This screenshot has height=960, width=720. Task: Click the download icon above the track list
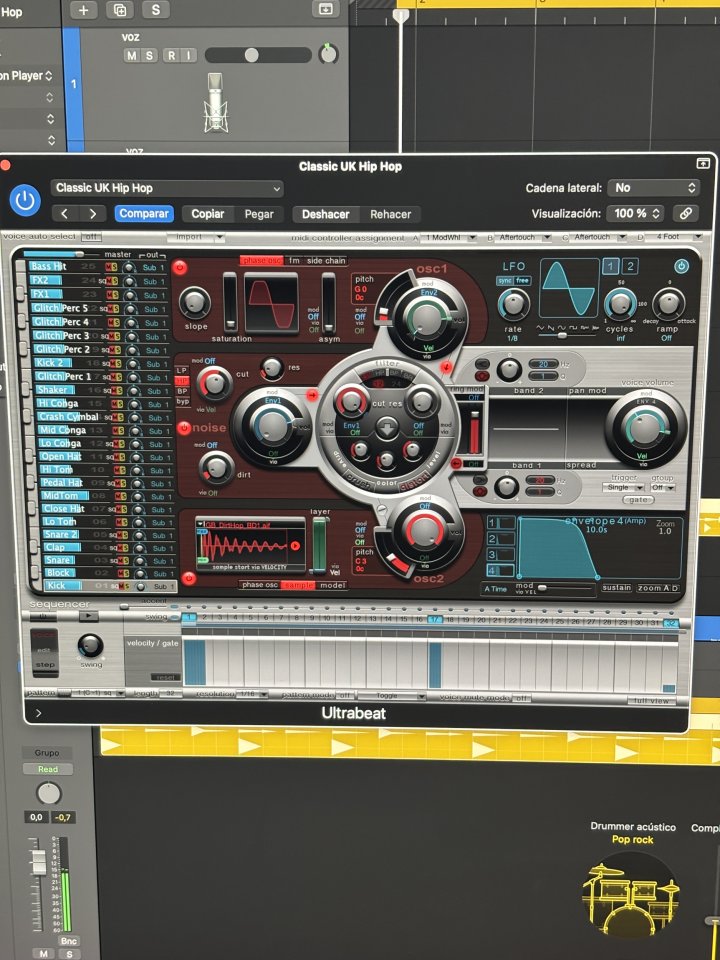tap(325, 9)
